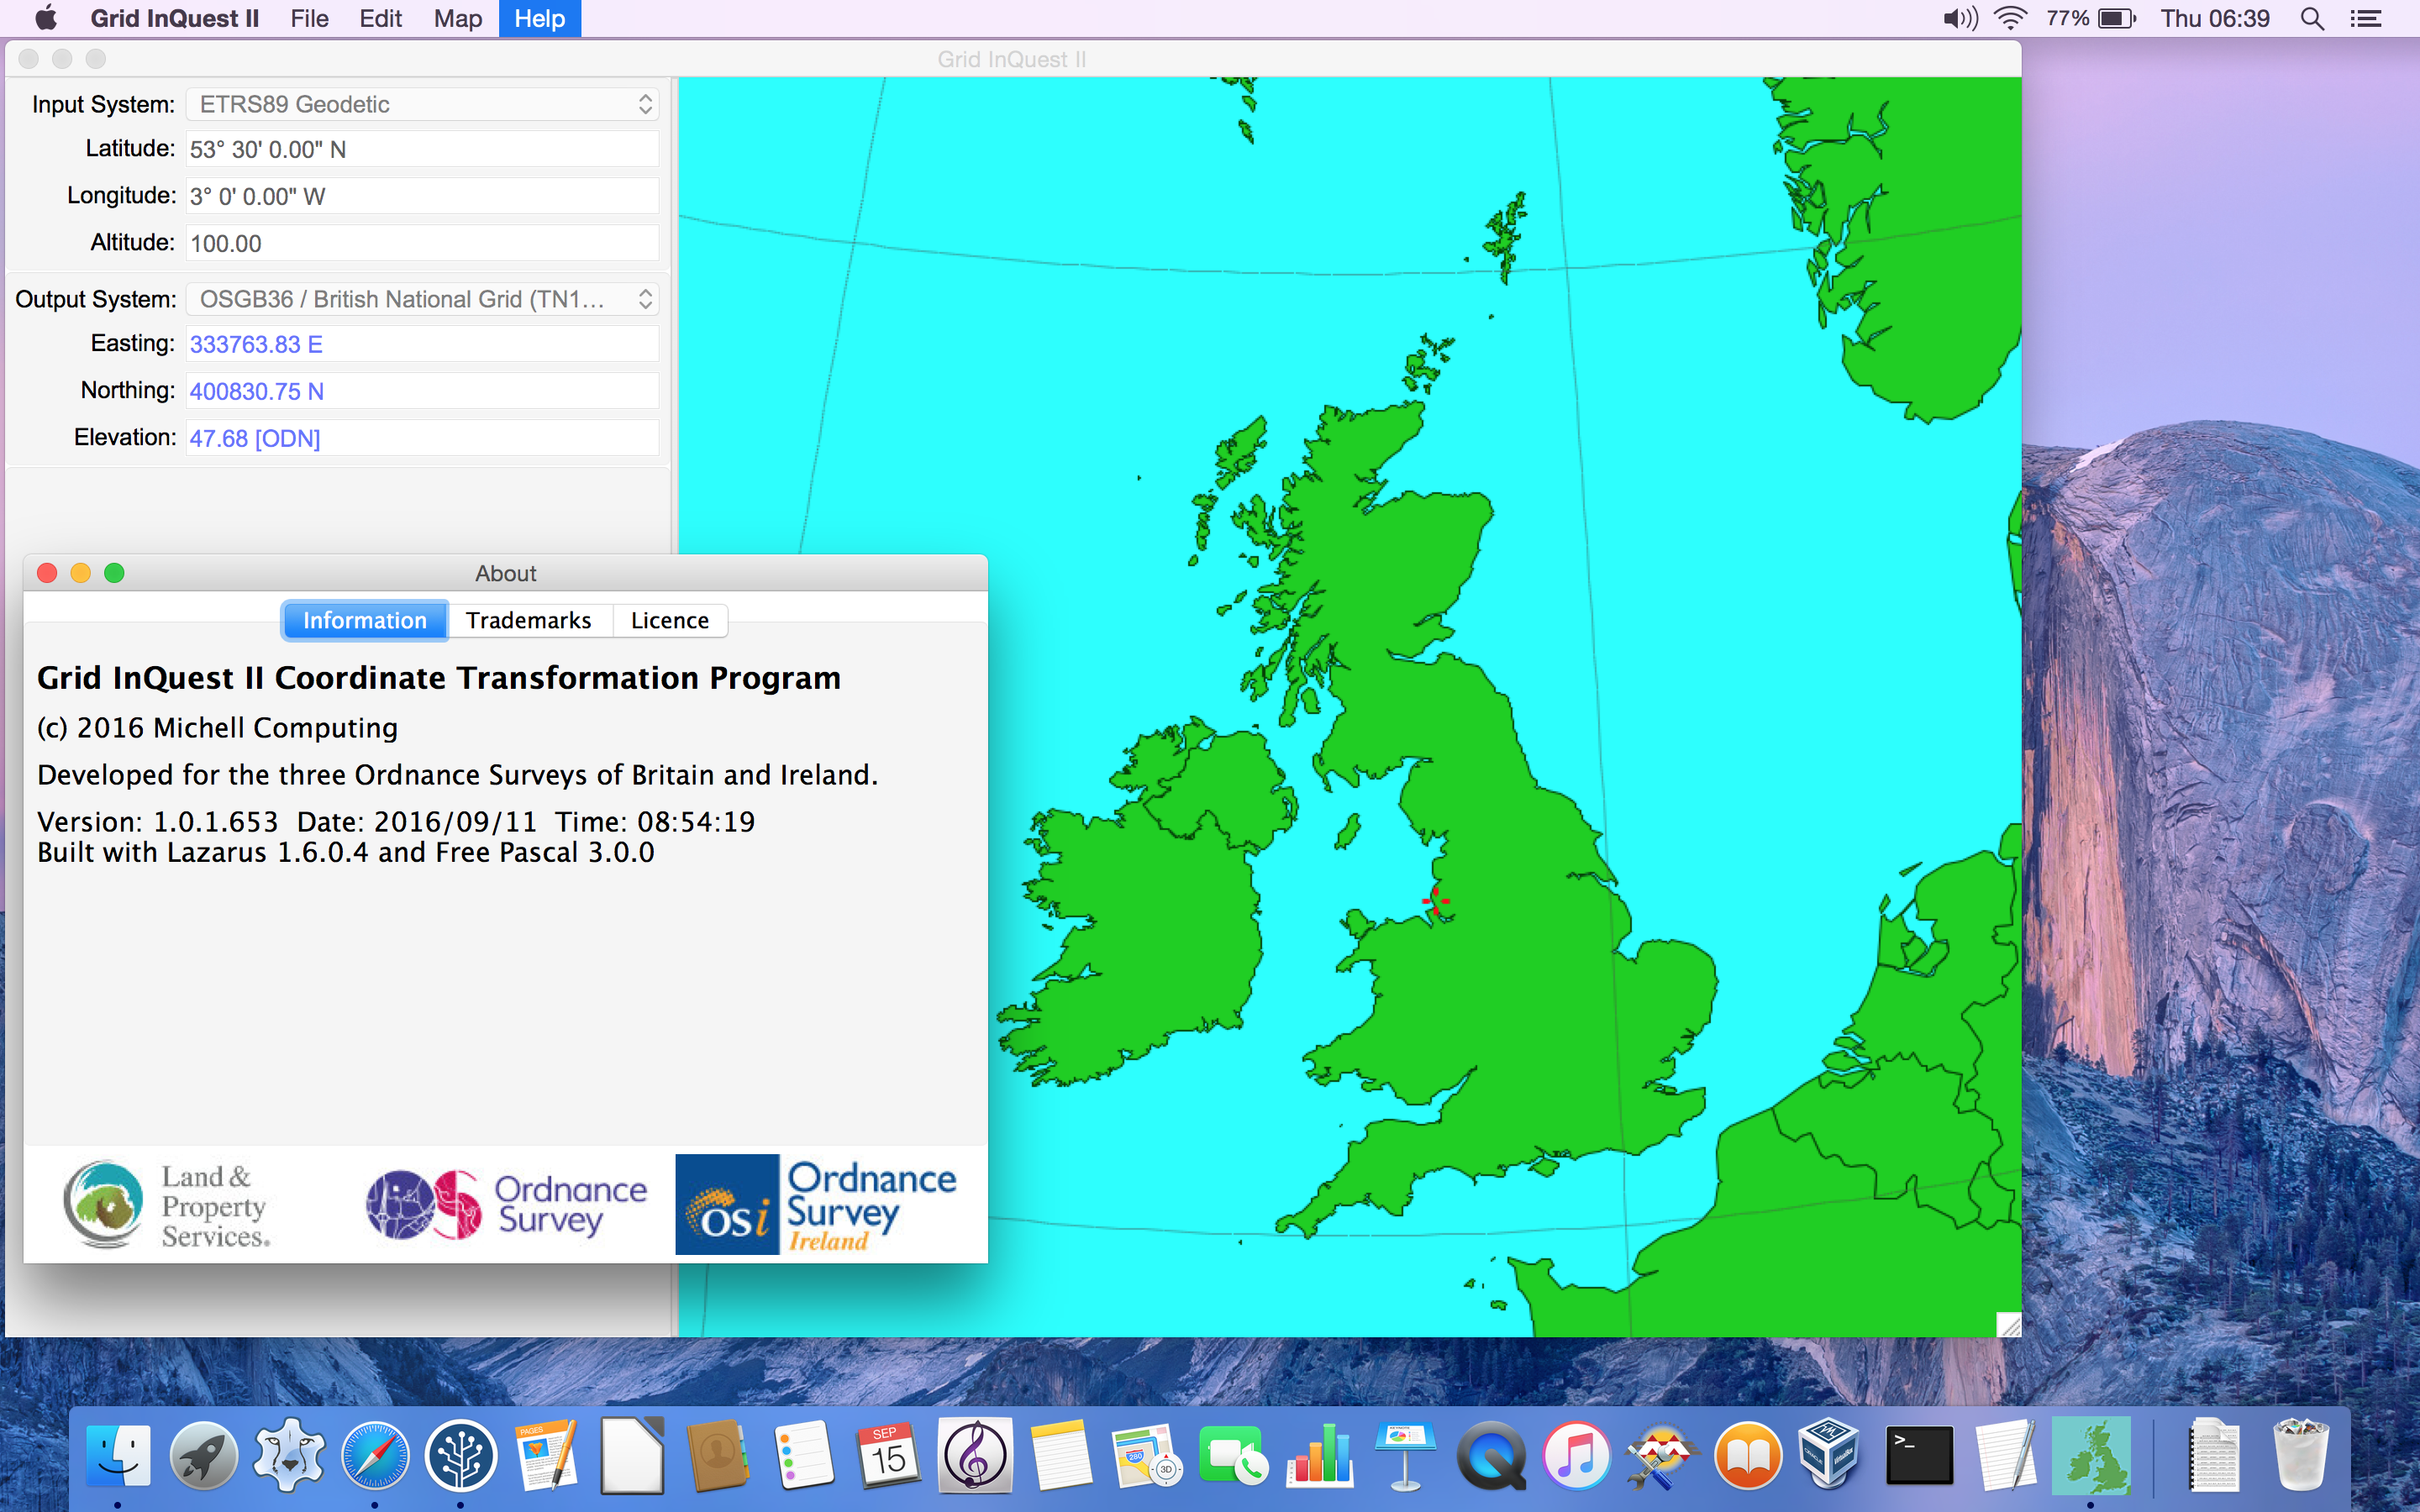
Task: Open VirtualBox from the Dock
Action: (x=1829, y=1455)
